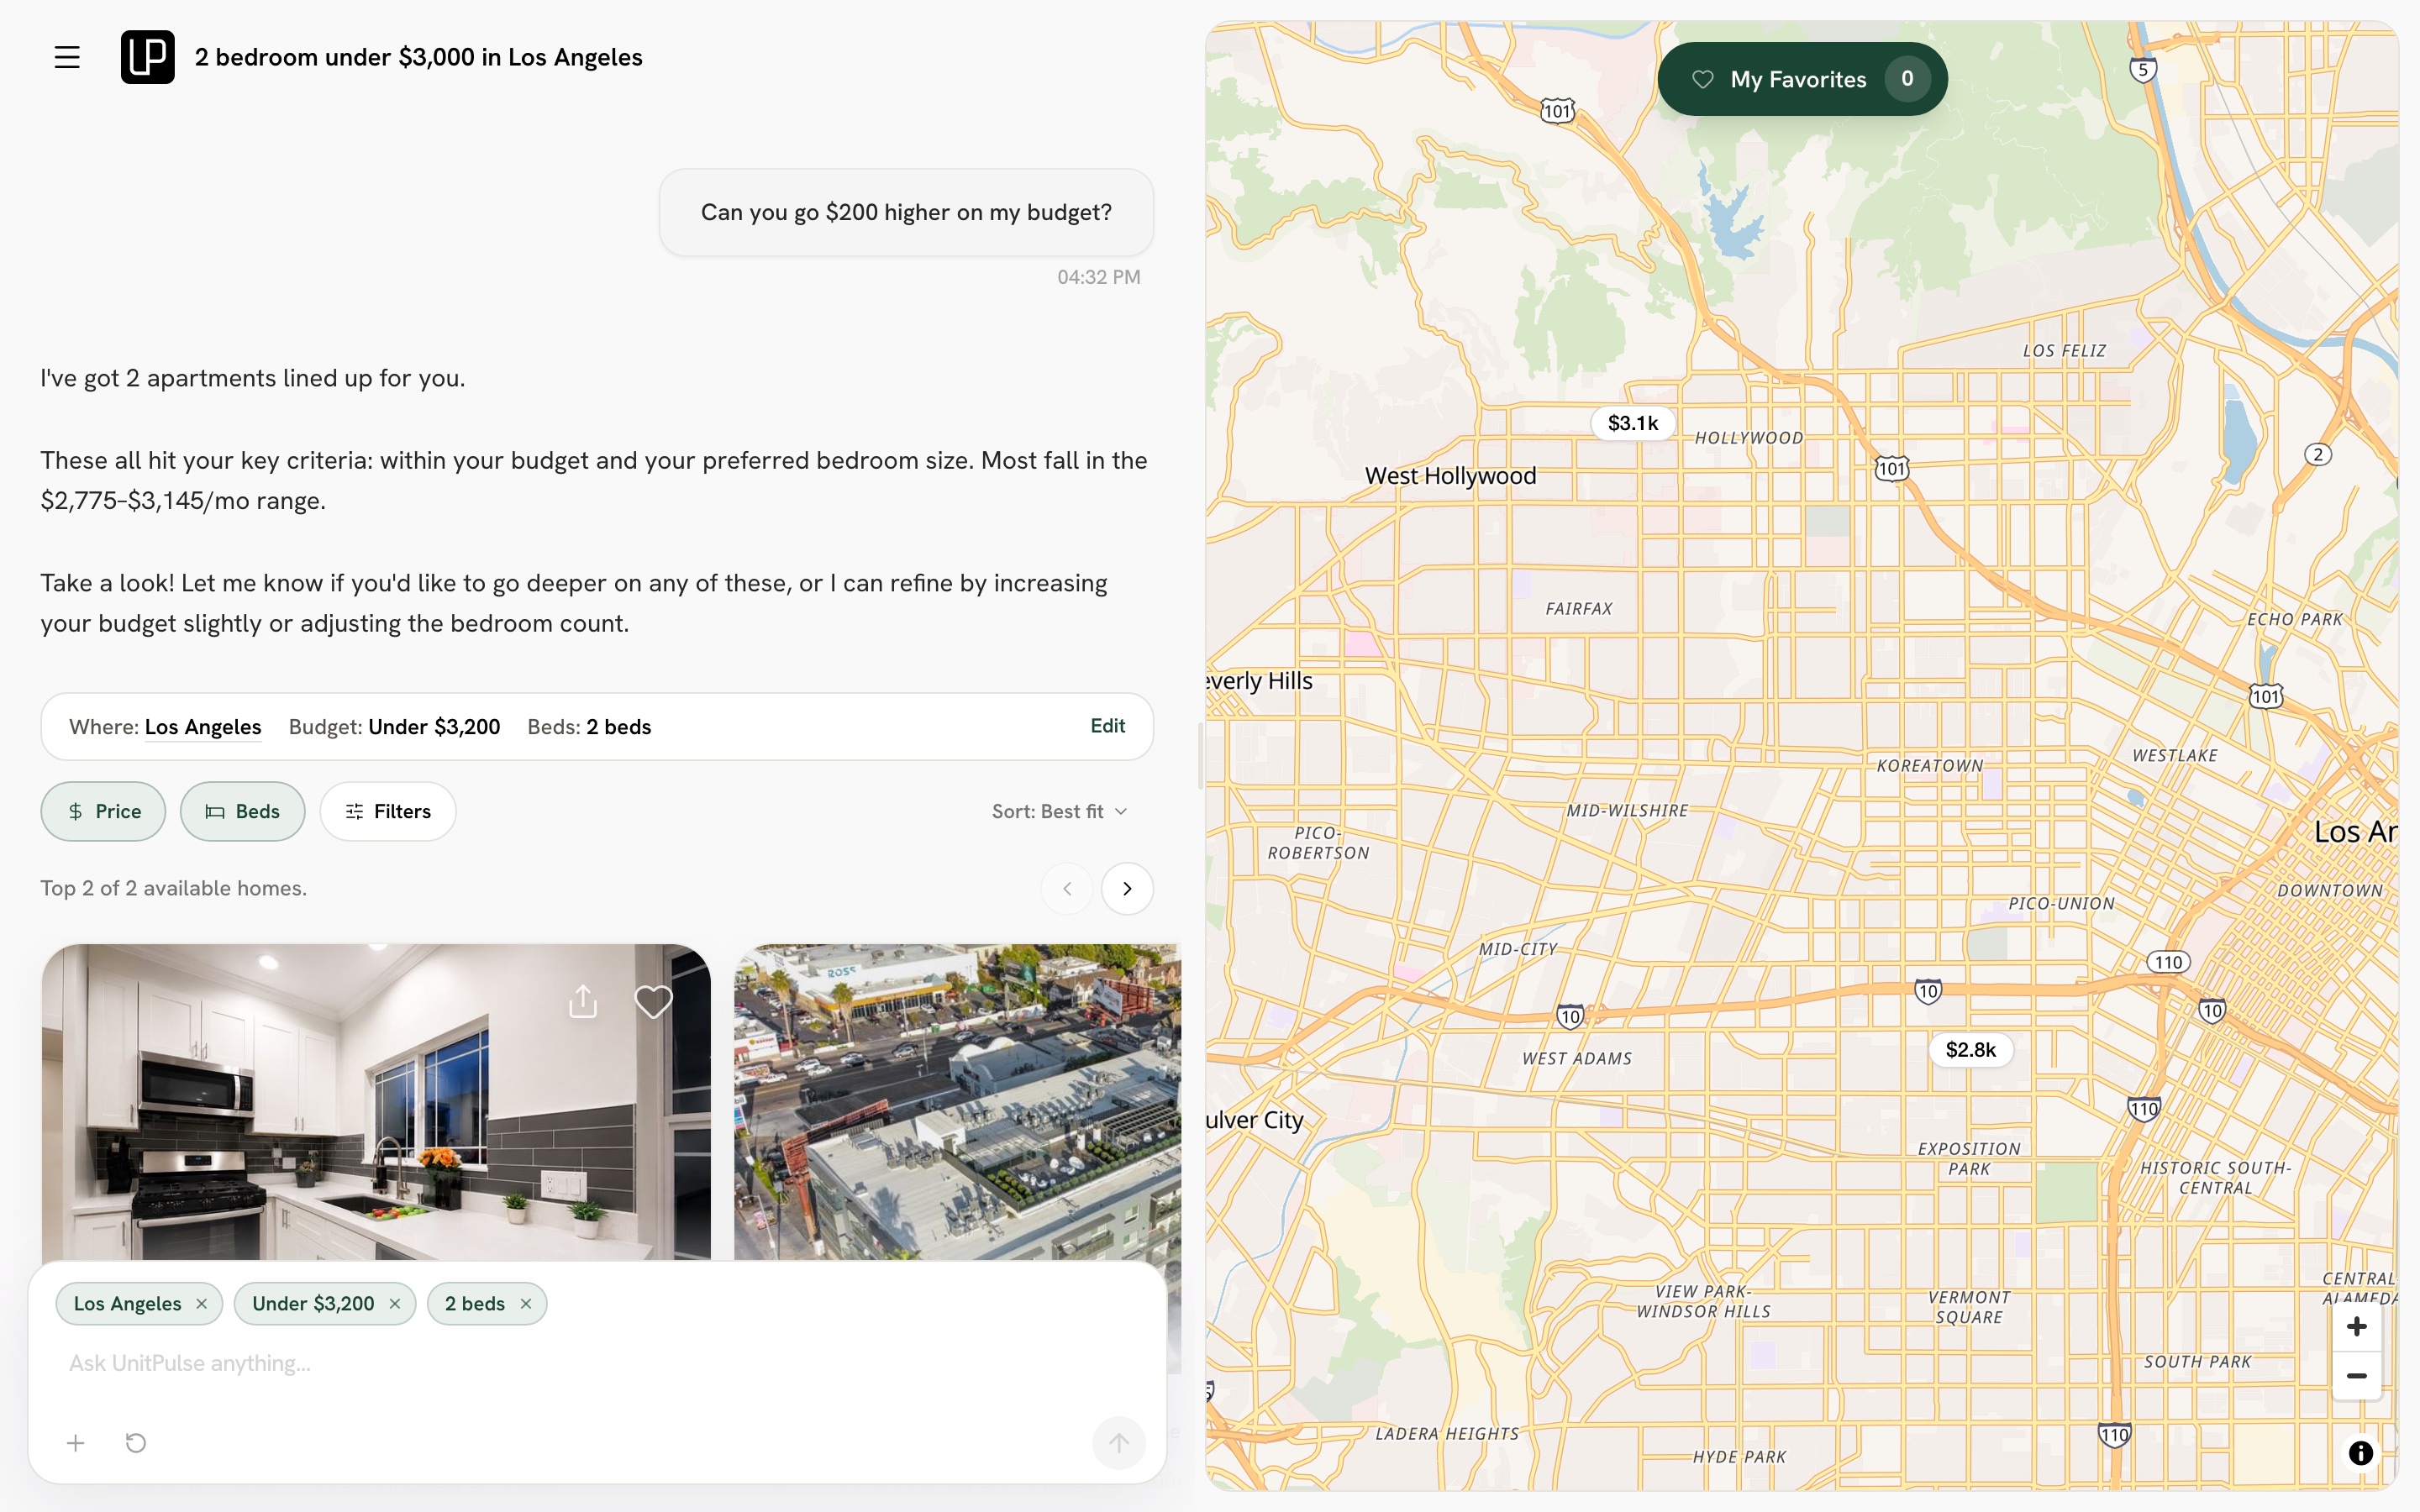Click the plus attachment icon
2420x1512 pixels.
(x=76, y=1443)
